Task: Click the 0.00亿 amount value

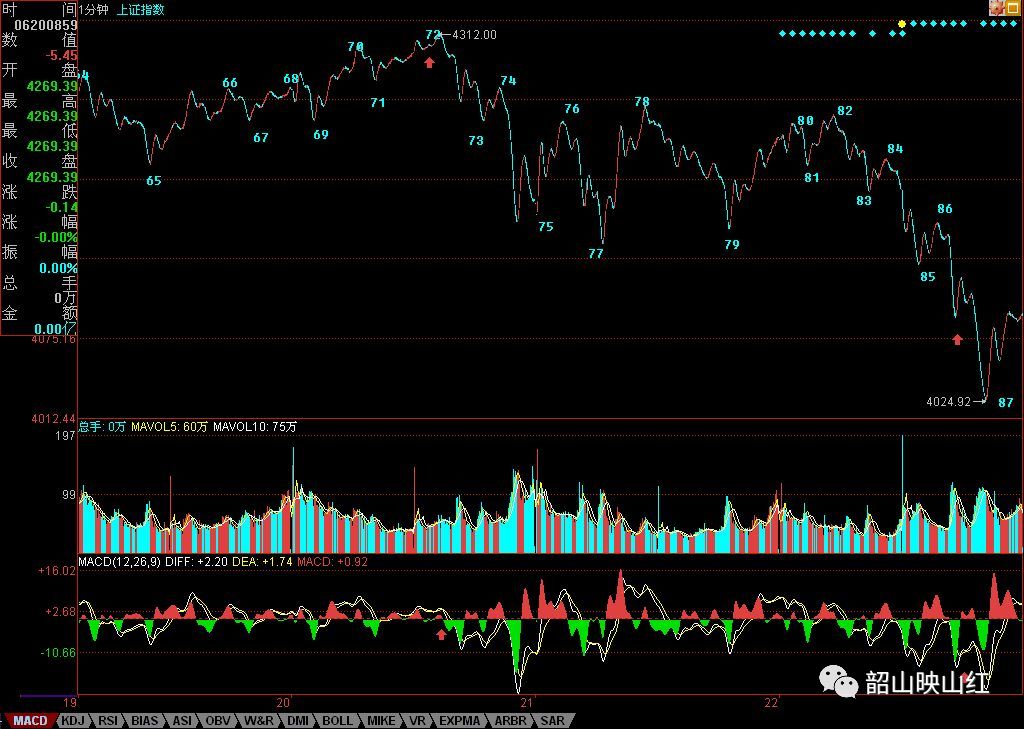Action: (56, 329)
